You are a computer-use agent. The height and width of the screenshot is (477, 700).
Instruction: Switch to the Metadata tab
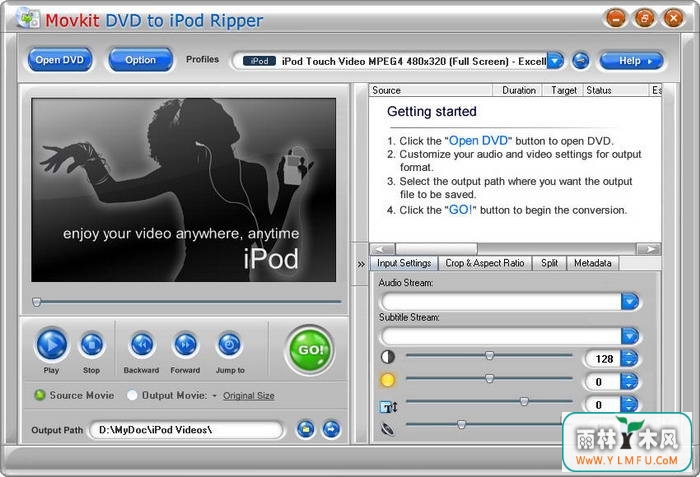[592, 263]
